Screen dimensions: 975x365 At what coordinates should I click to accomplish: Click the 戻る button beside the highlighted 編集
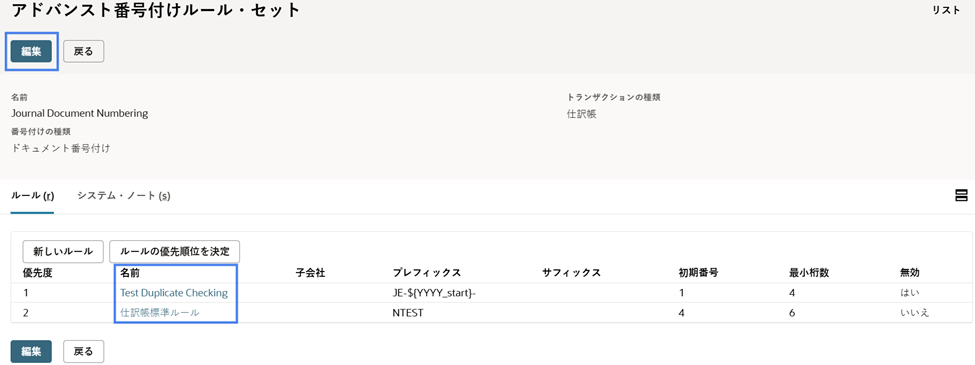[x=83, y=52]
